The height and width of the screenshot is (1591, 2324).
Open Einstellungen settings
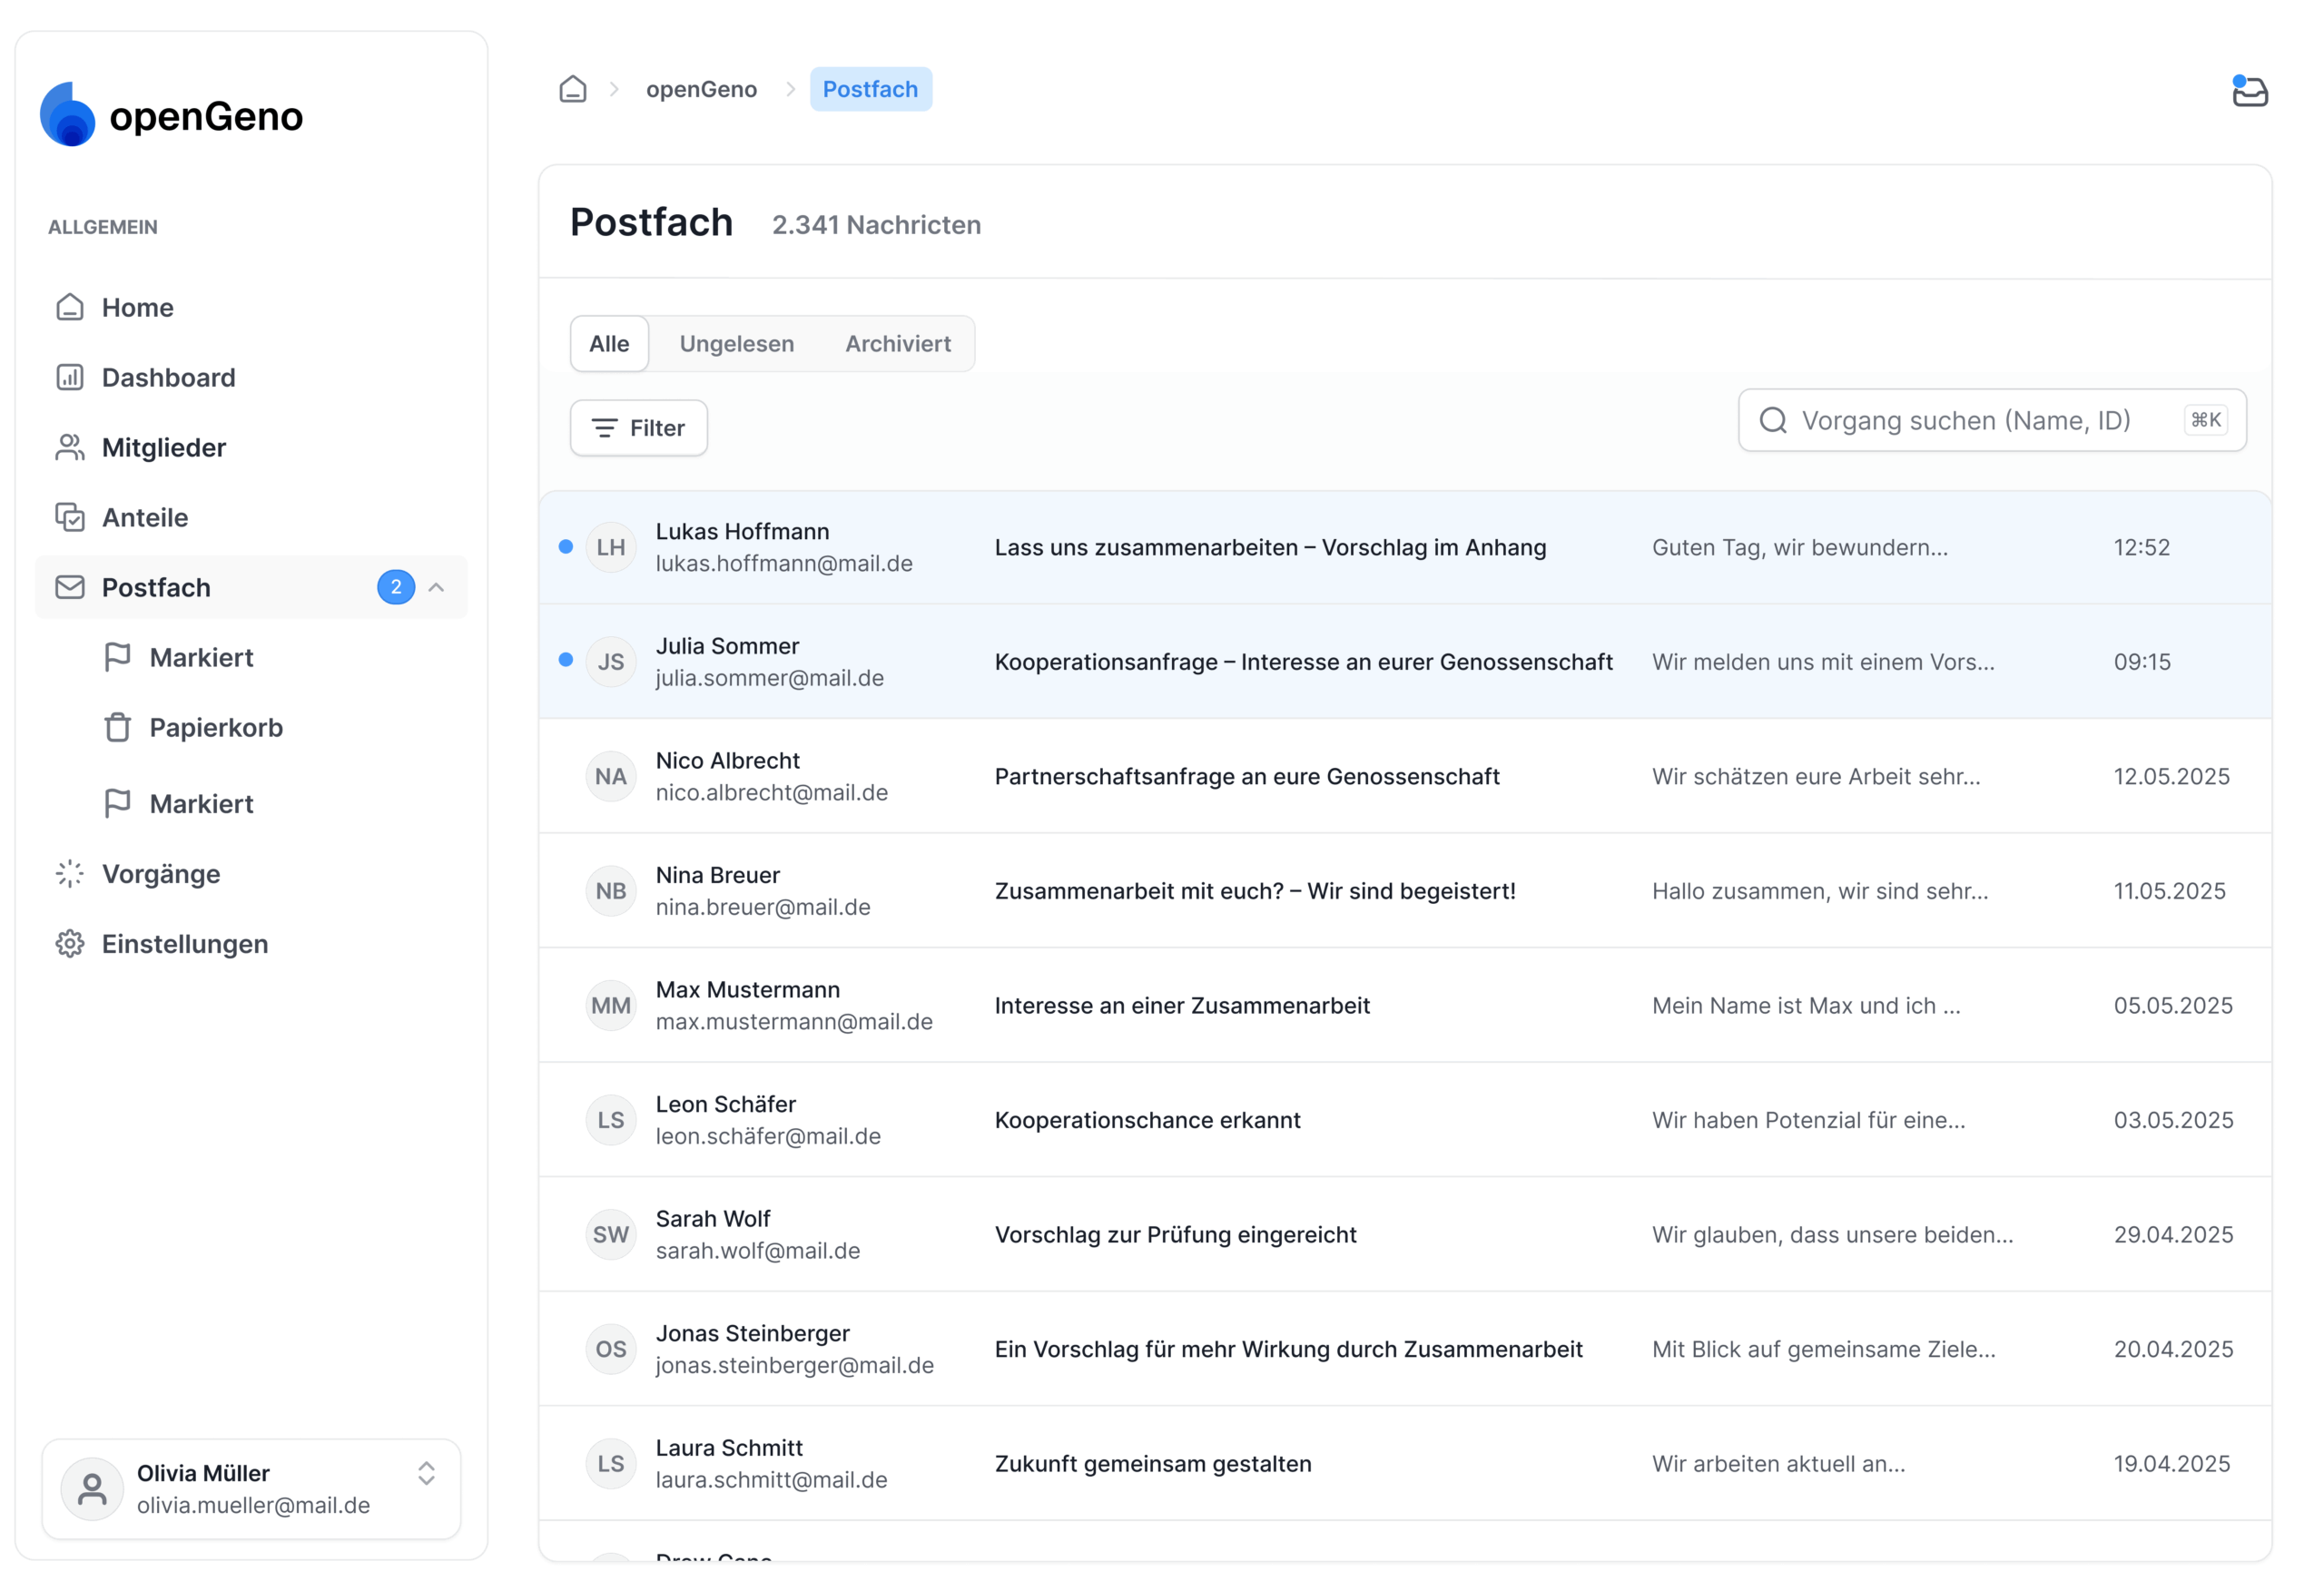point(184,943)
